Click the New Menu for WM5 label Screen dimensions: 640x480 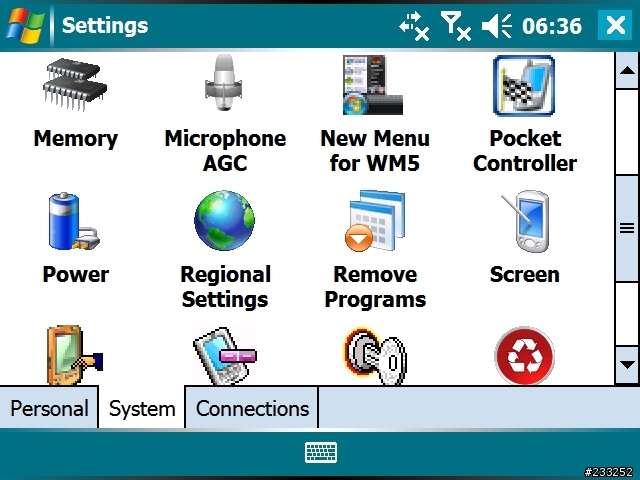pyautogui.click(x=375, y=151)
